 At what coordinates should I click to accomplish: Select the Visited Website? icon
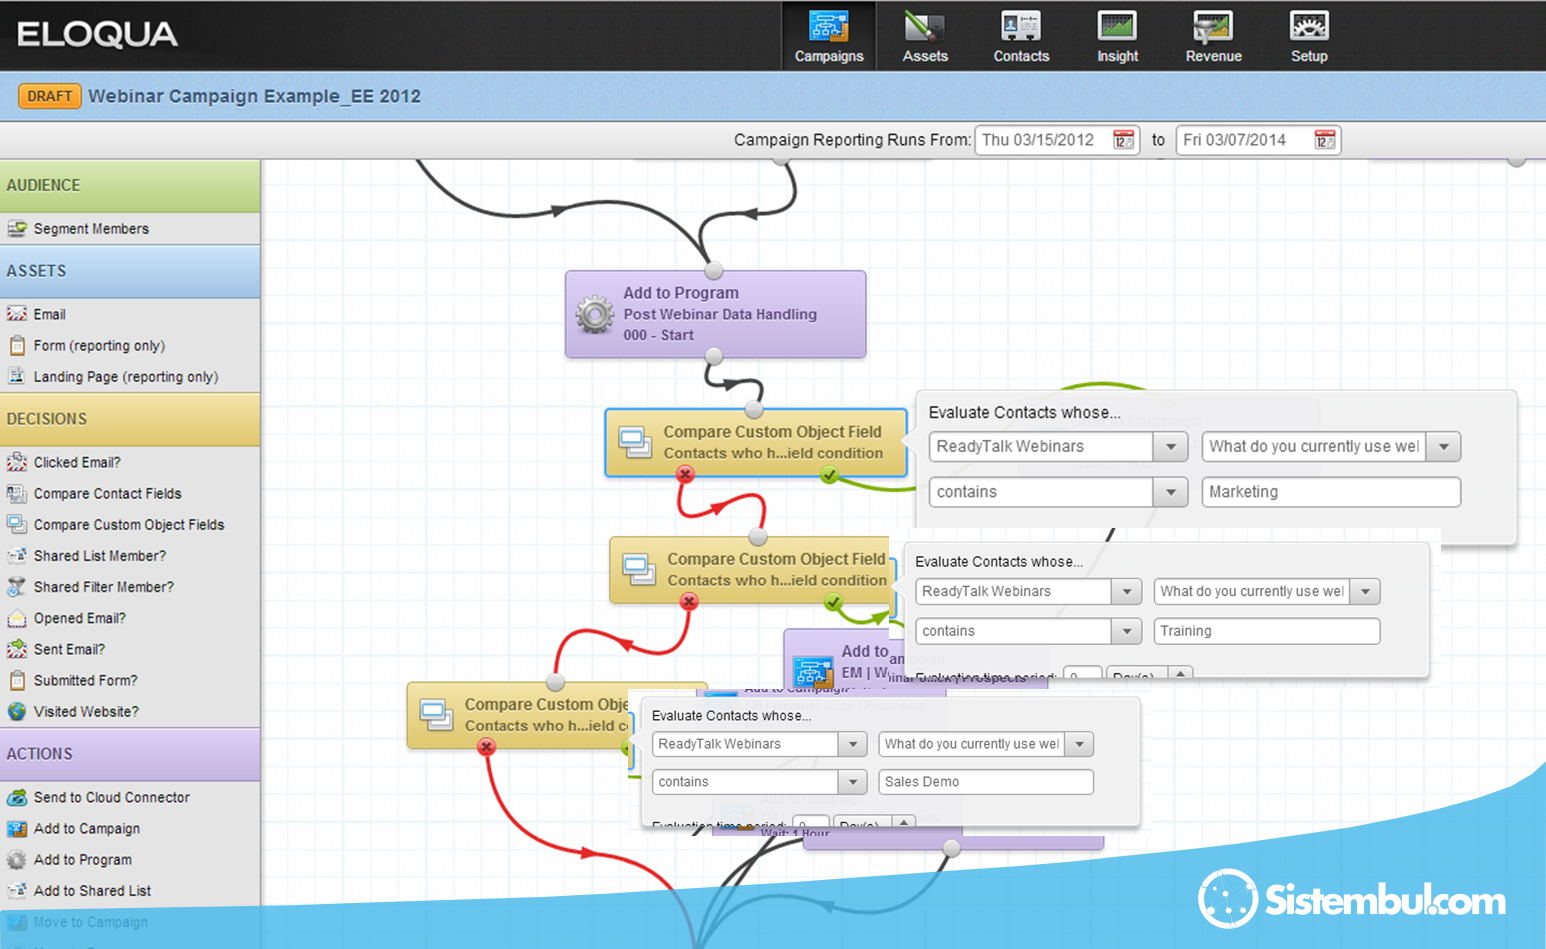click(17, 711)
